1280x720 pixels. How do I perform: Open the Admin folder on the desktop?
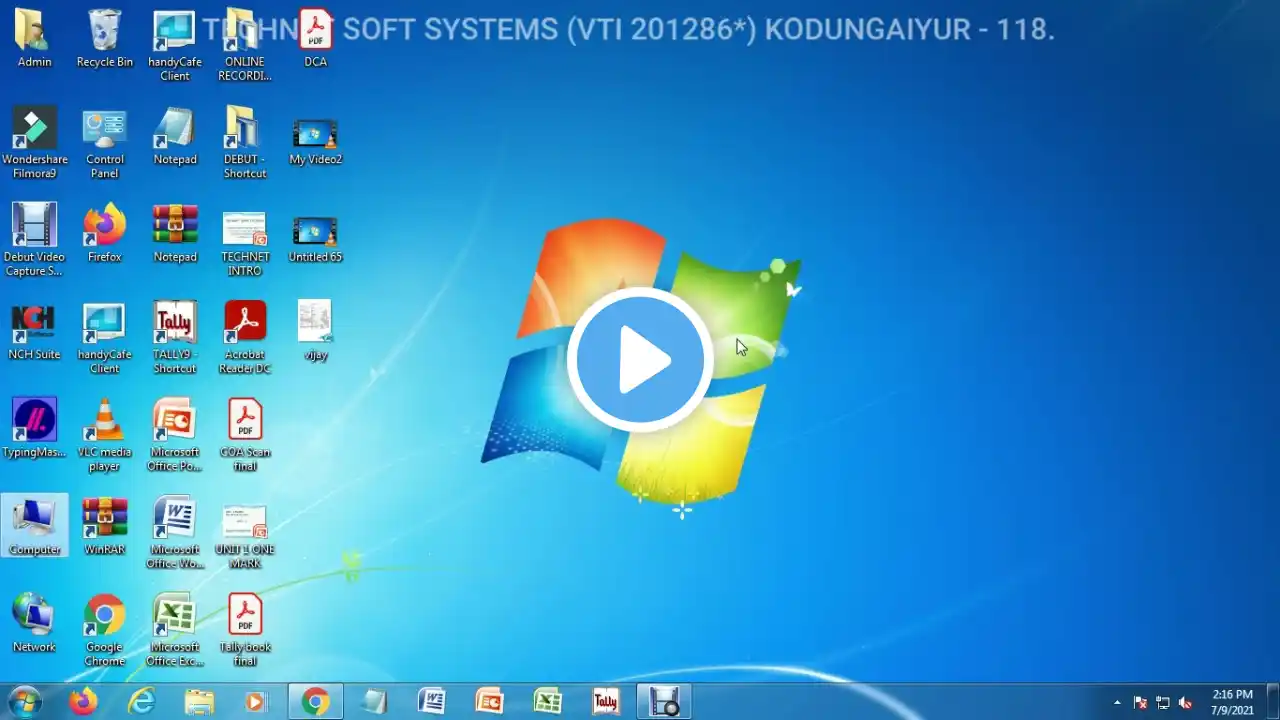click(x=34, y=38)
